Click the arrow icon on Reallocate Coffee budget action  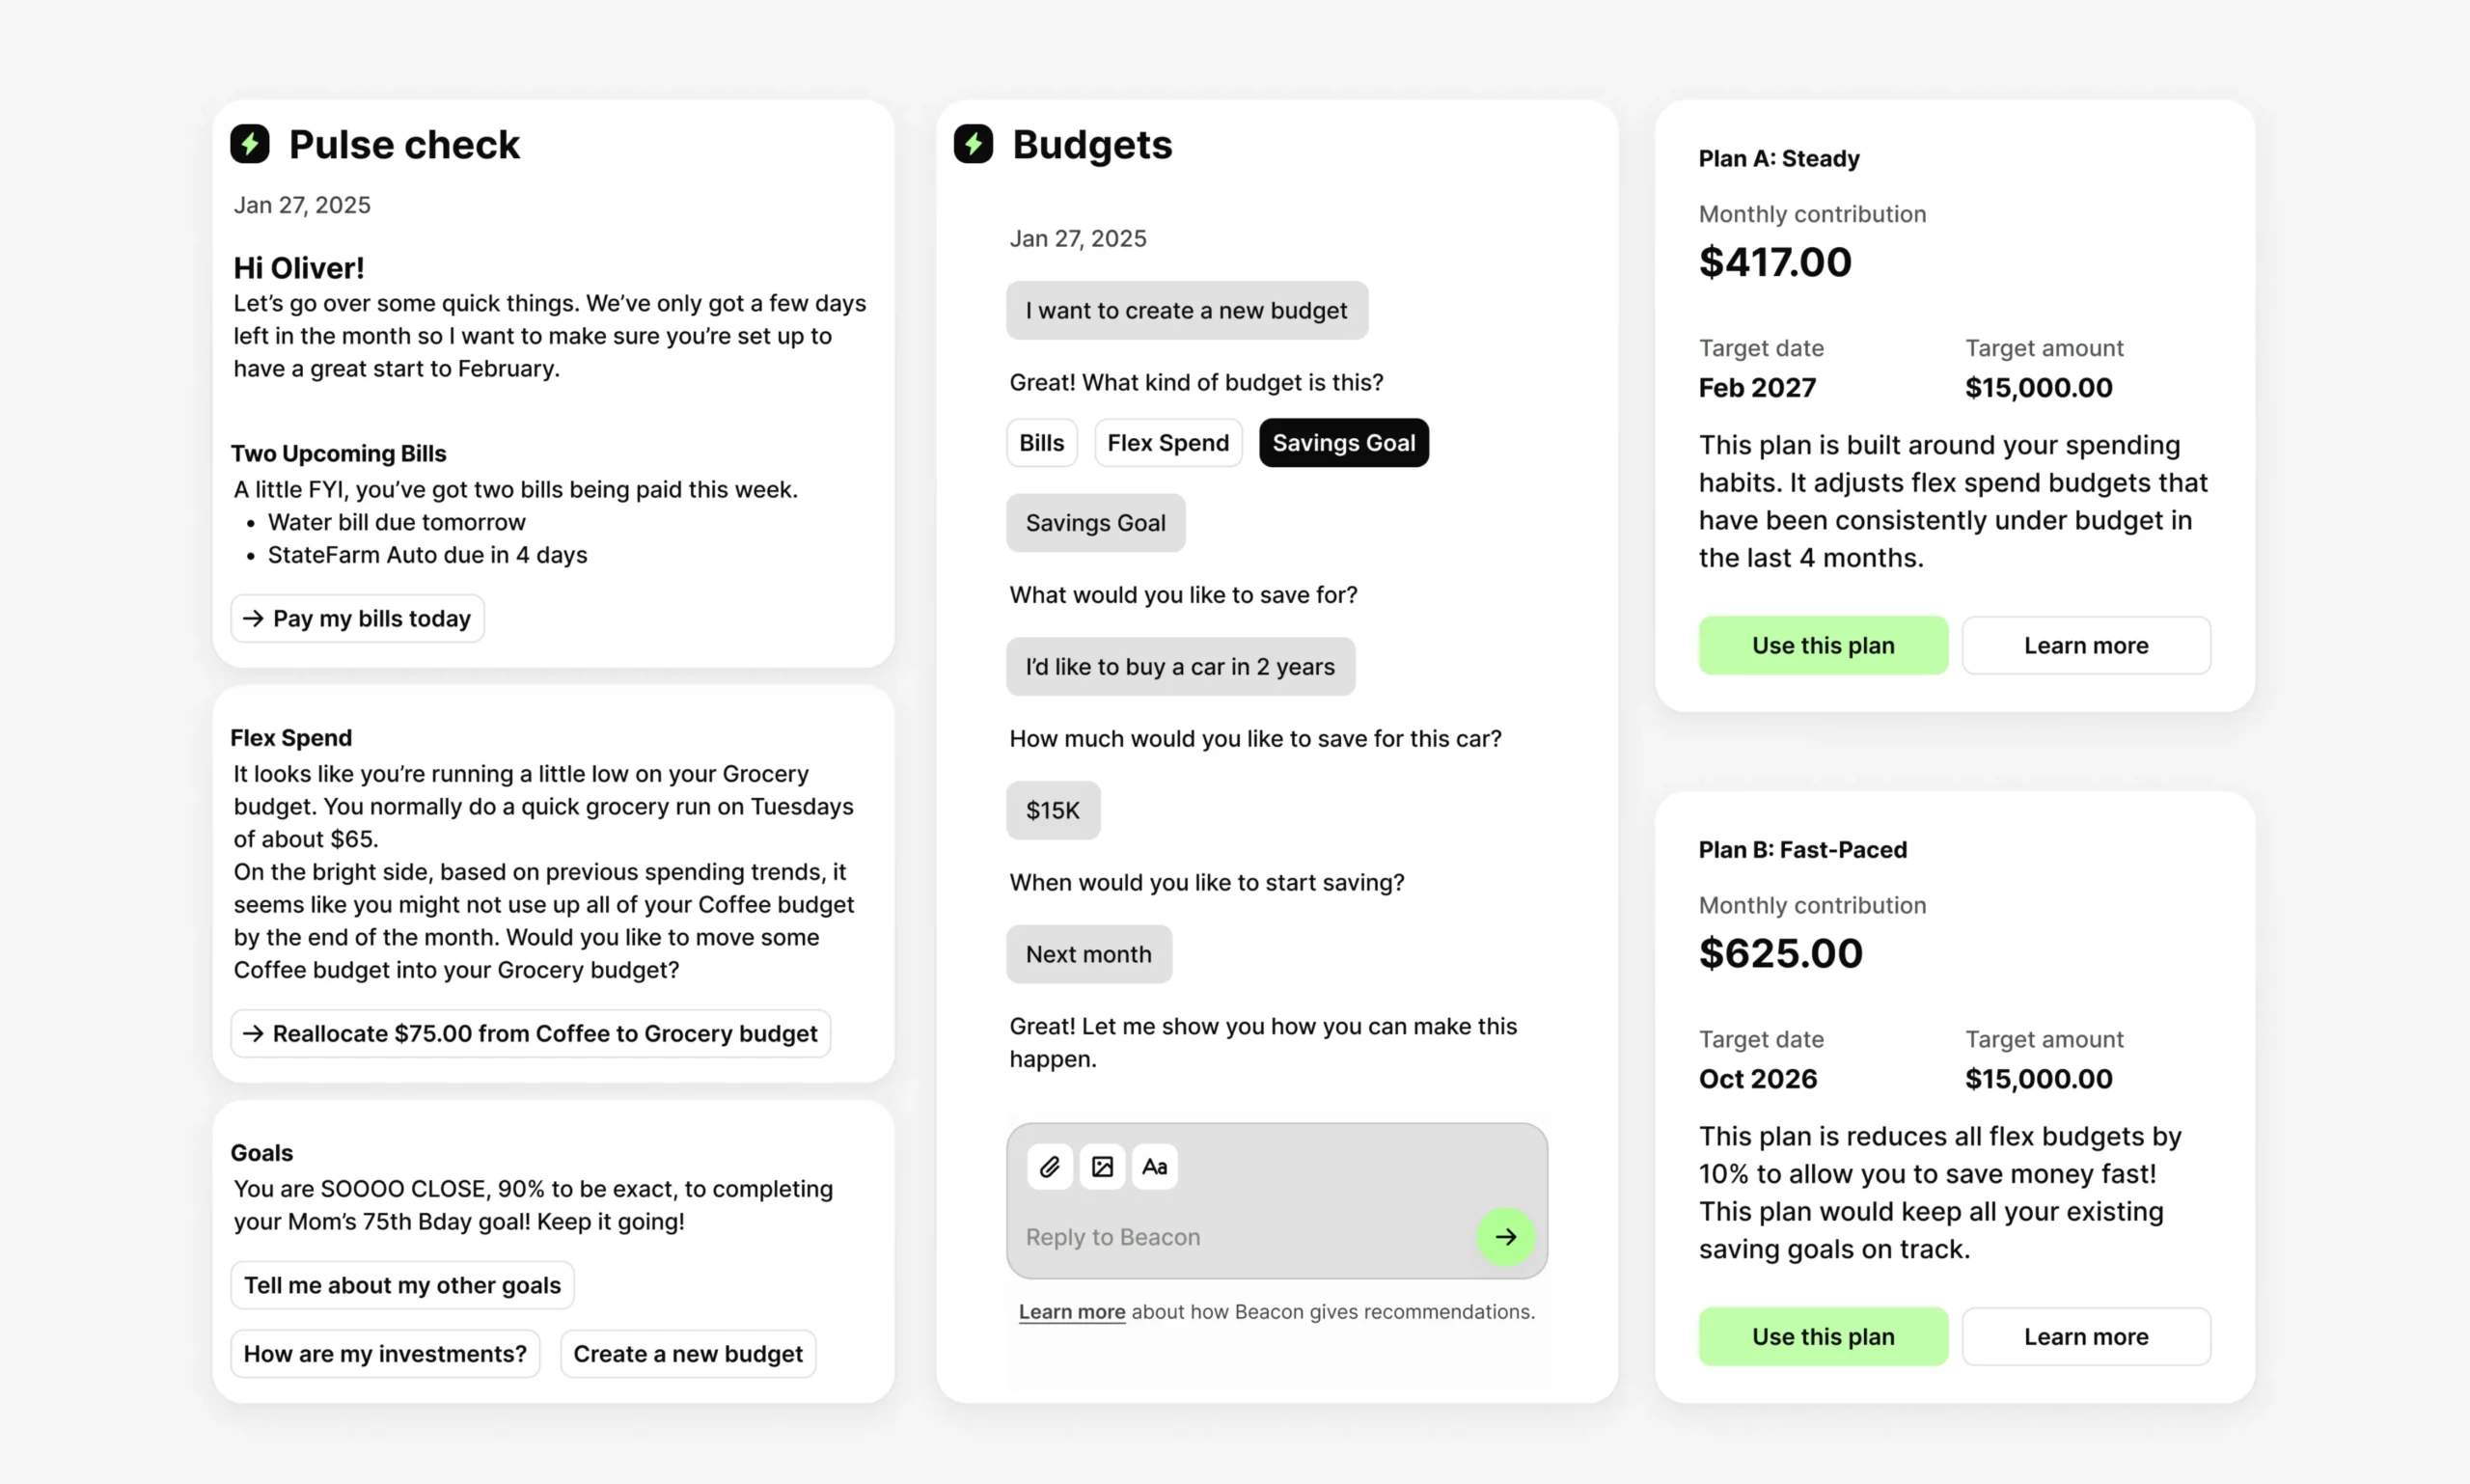pyautogui.click(x=256, y=1033)
